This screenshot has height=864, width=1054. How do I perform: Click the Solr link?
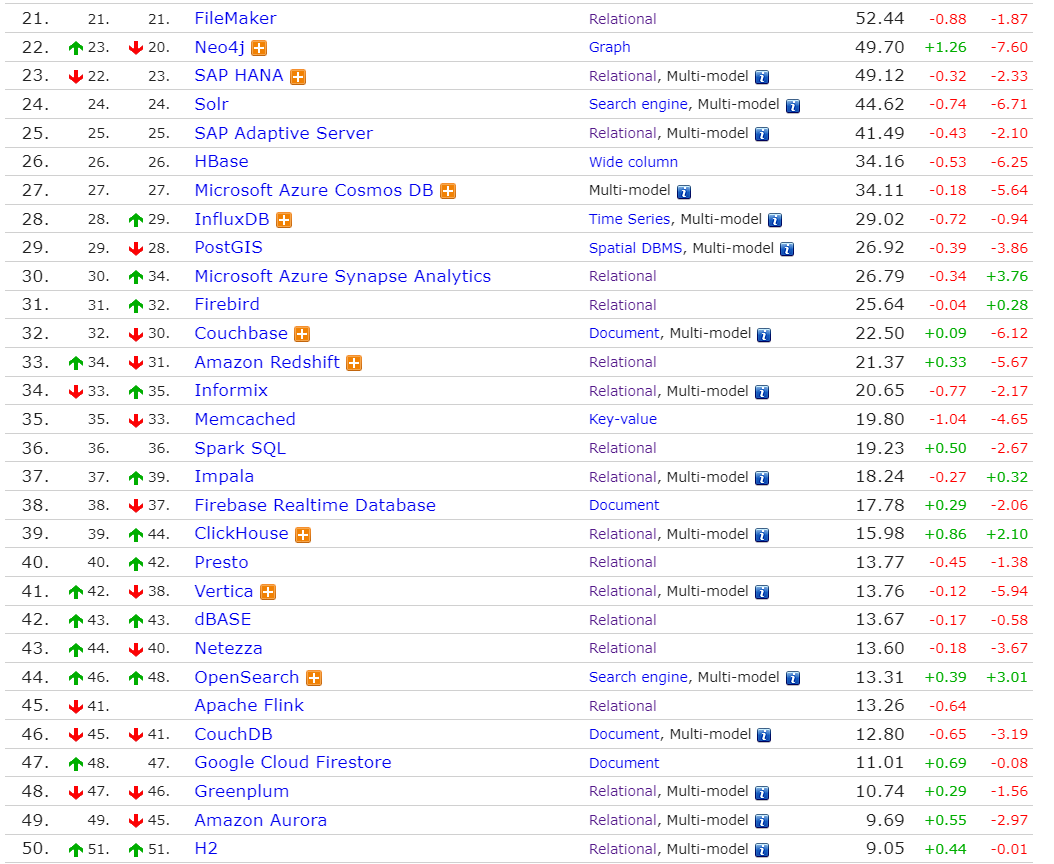212,104
